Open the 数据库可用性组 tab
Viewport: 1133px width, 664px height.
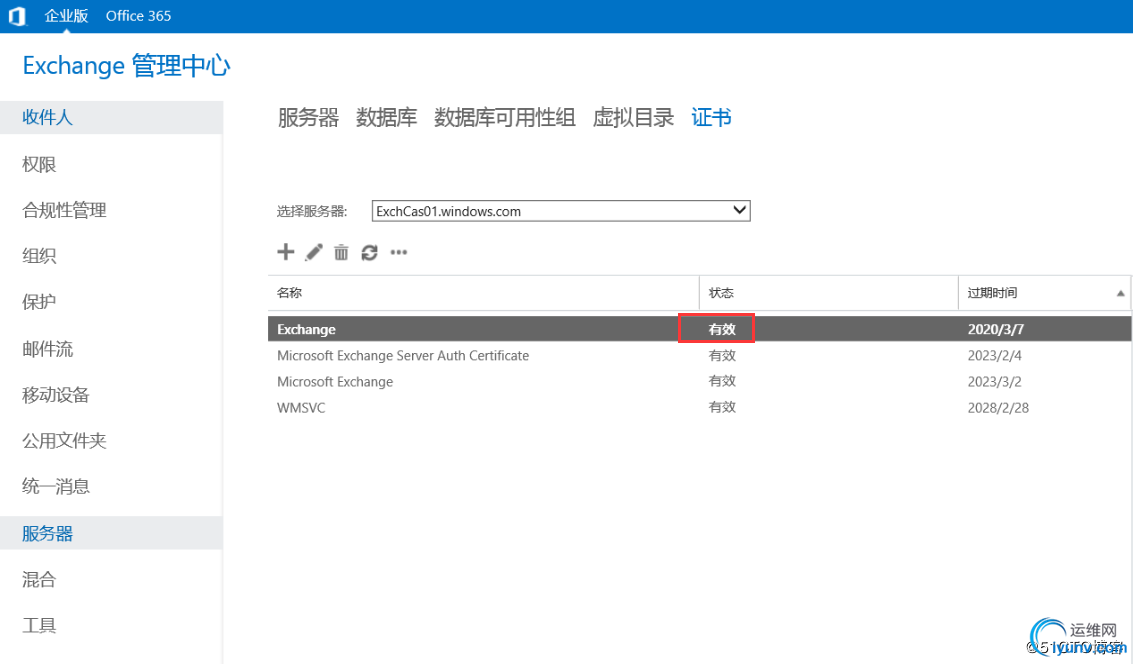click(x=504, y=117)
